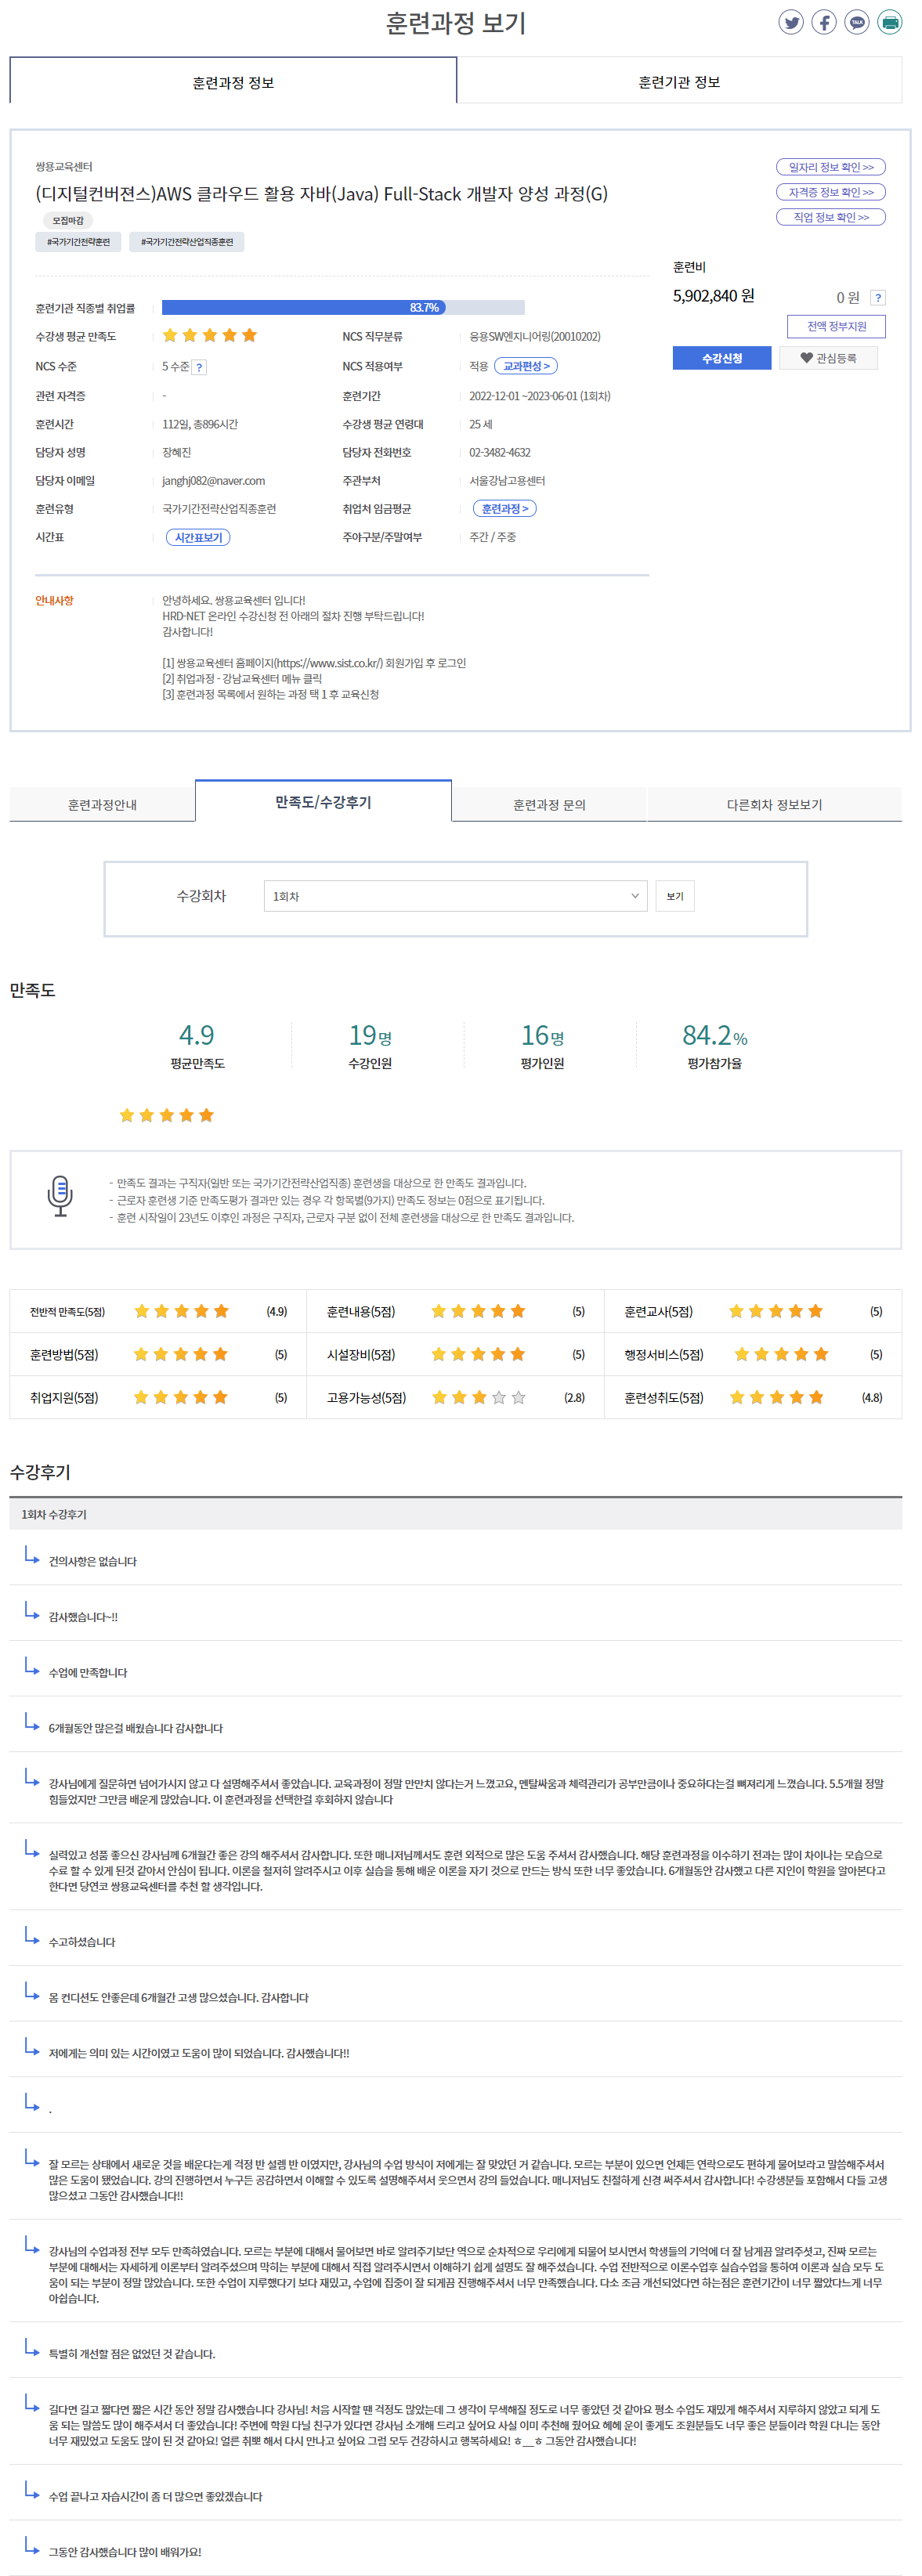Click the NCS 수준 question mark icon
This screenshot has height=2576, width=922.
point(199,367)
